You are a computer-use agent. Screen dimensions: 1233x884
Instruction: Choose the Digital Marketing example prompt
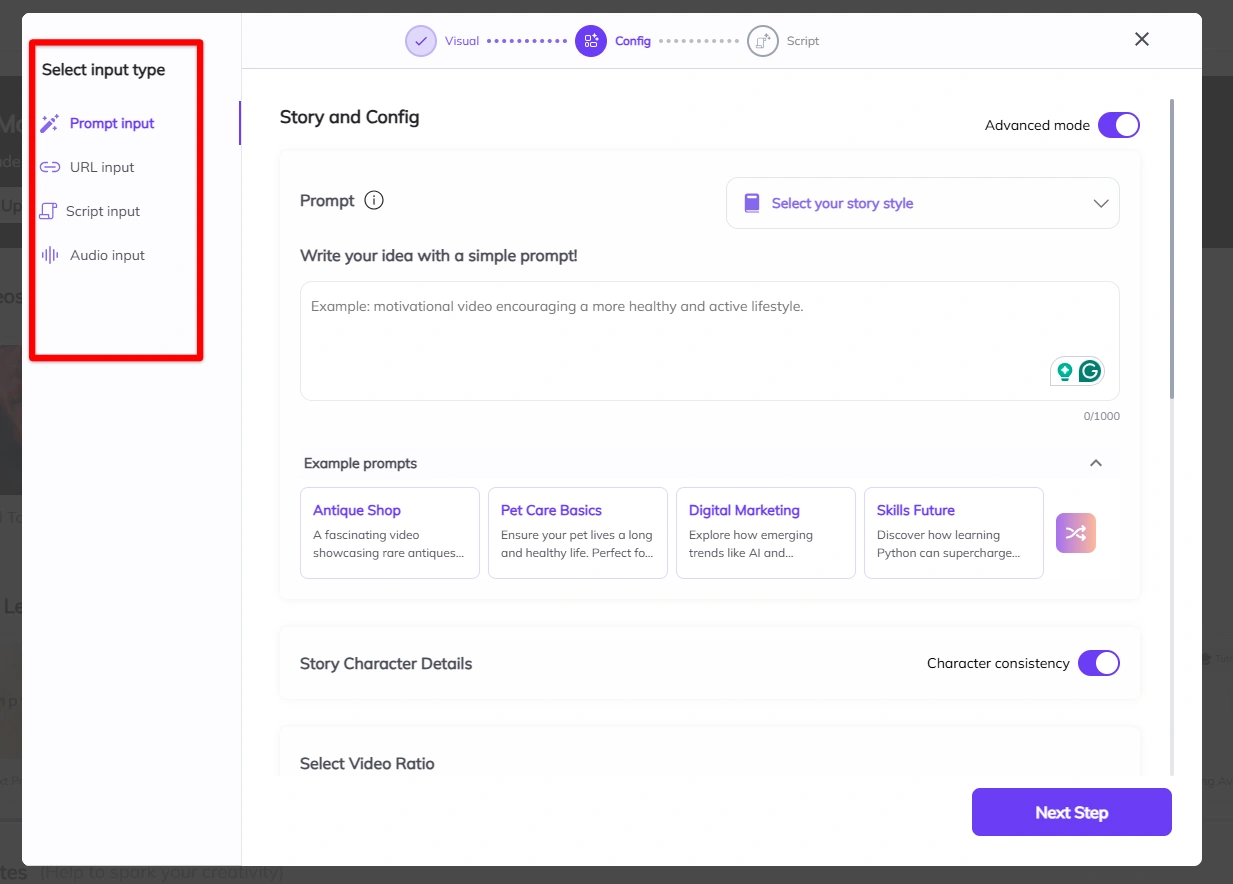tap(766, 533)
